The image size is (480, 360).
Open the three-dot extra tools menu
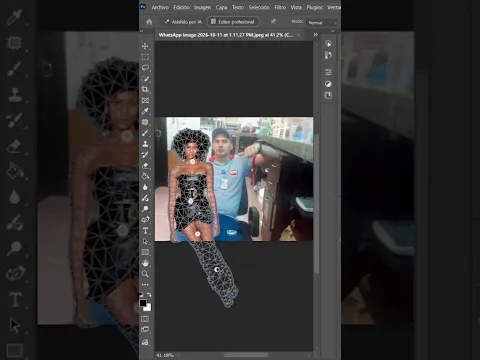(145, 285)
